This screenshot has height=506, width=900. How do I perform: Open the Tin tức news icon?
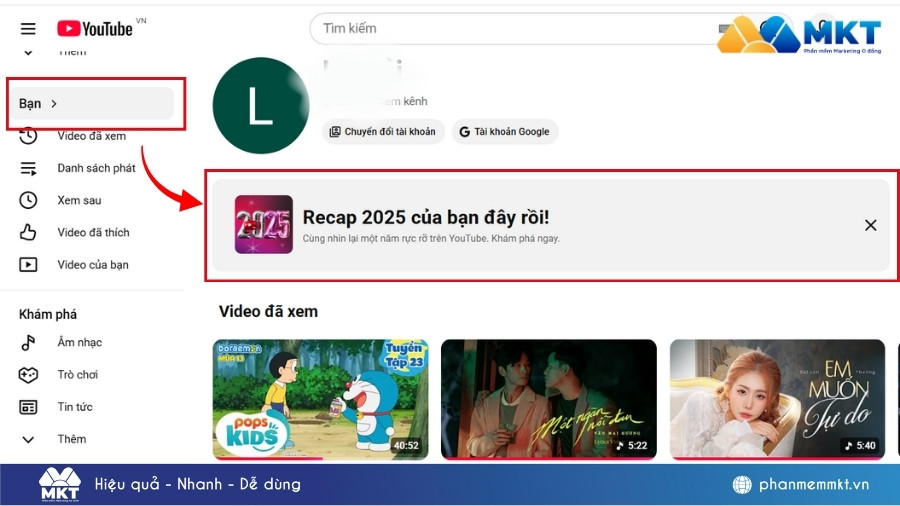pos(28,407)
